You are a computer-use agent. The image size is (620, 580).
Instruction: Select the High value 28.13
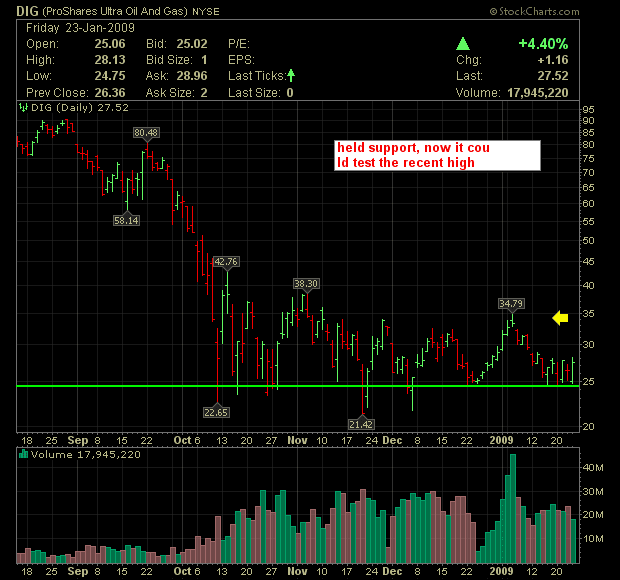[x=110, y=60]
